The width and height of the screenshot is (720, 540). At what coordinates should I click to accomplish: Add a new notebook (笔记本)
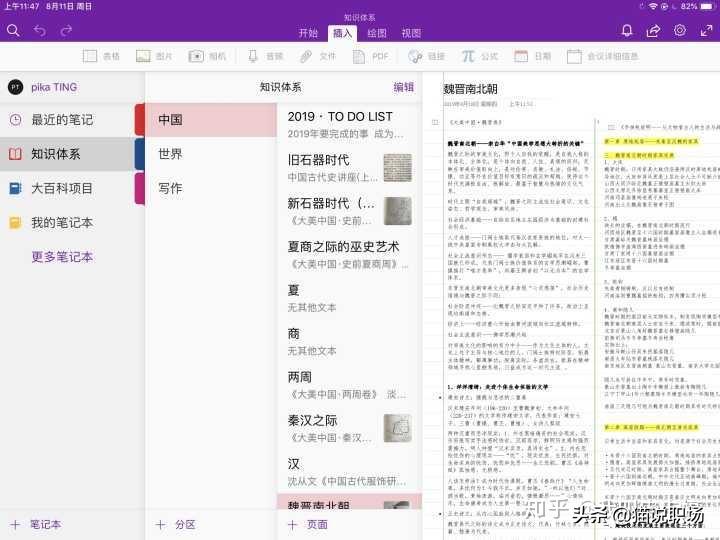36,524
